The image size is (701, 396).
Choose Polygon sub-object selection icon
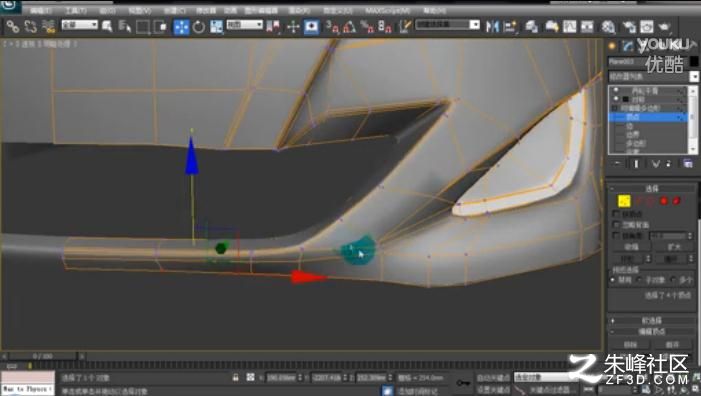point(663,201)
